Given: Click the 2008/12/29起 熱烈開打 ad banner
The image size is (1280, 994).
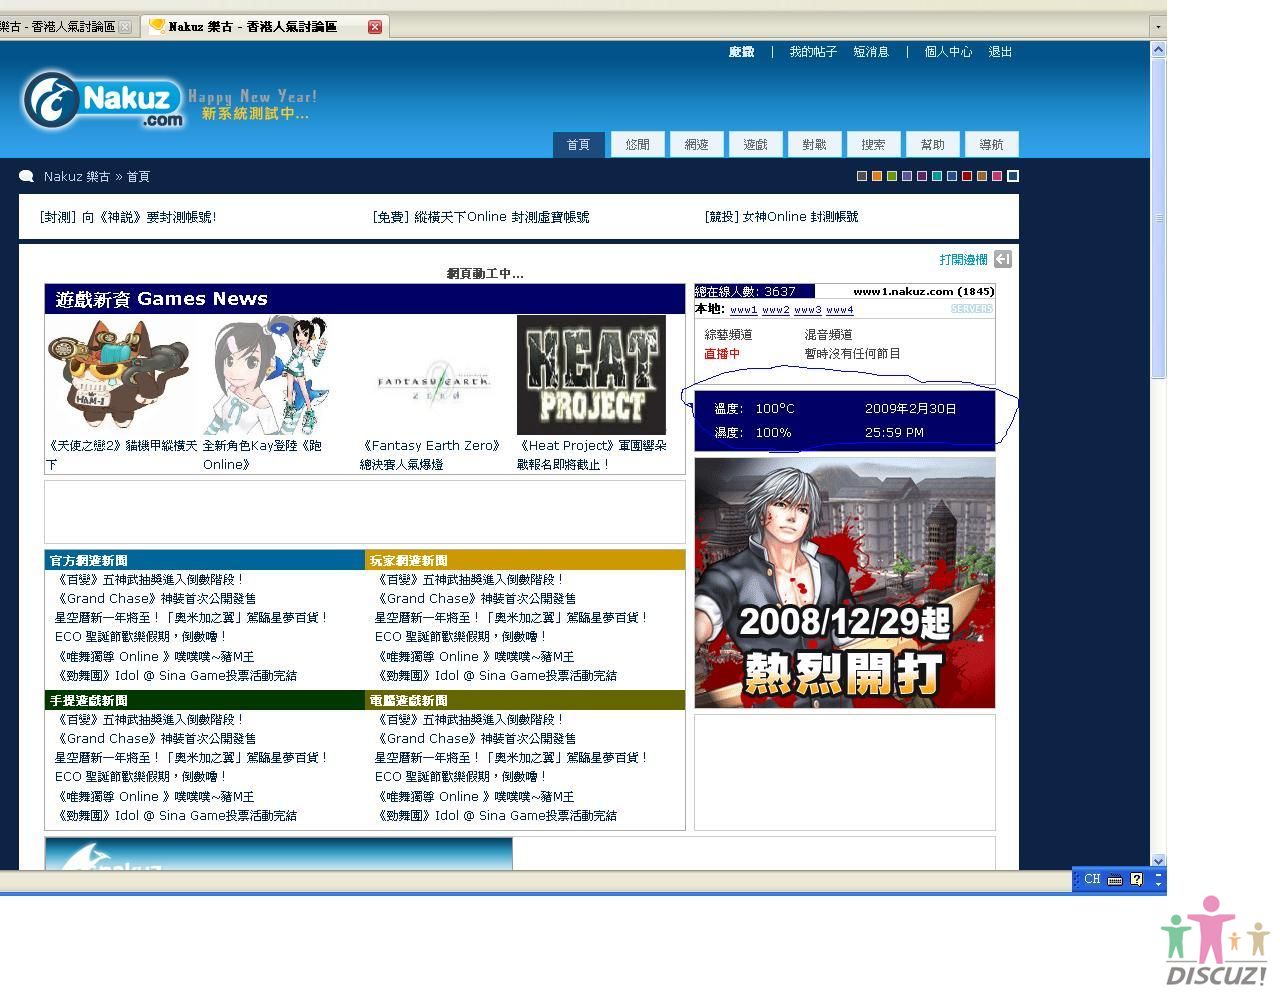Looking at the screenshot, I should click(845, 583).
